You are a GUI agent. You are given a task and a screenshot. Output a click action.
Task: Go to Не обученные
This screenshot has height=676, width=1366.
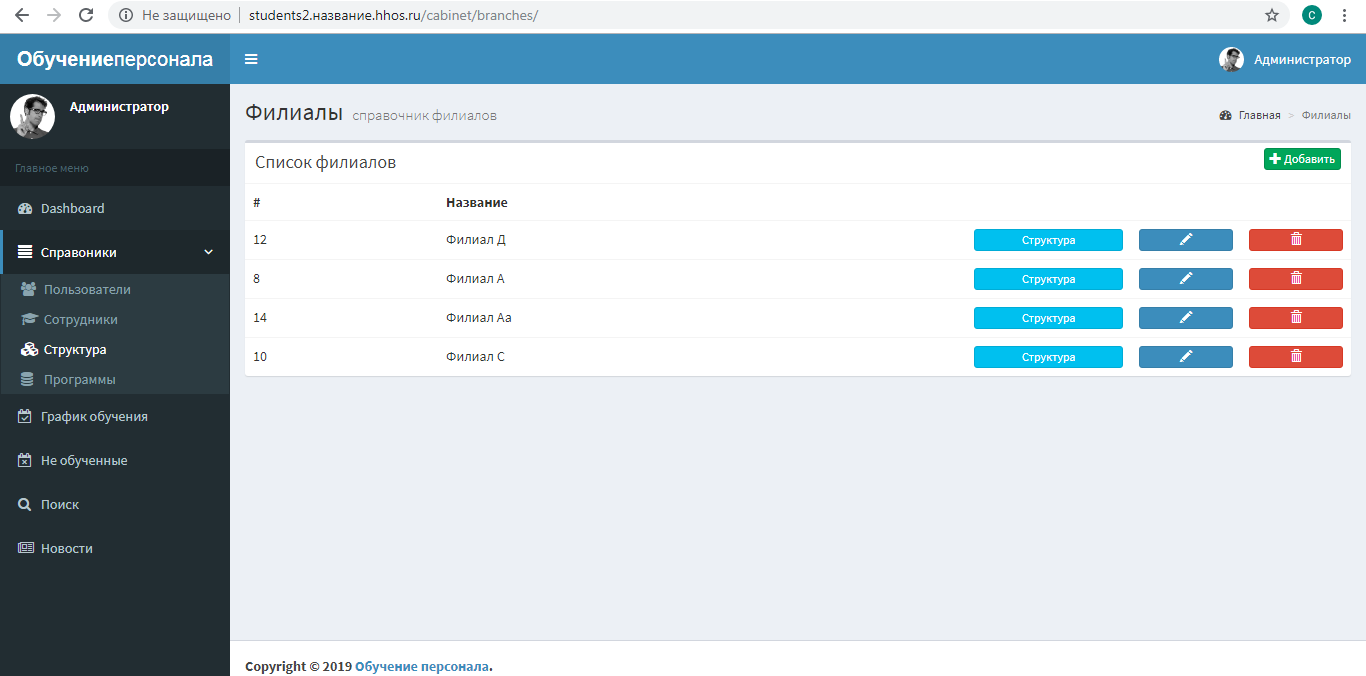point(115,461)
